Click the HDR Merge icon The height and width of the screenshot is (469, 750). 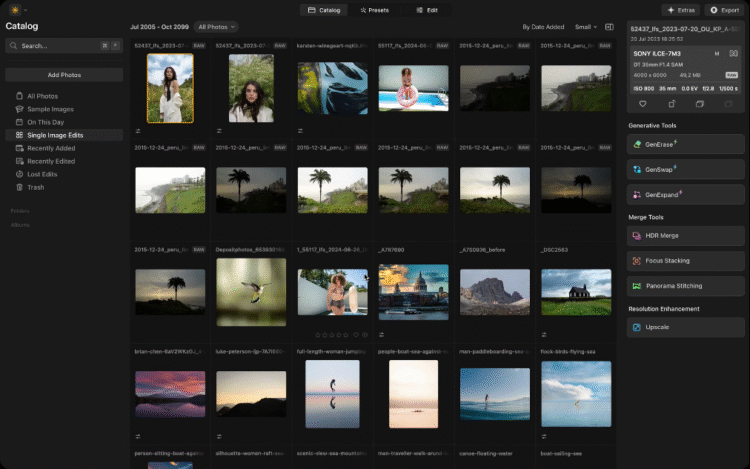[x=637, y=236]
